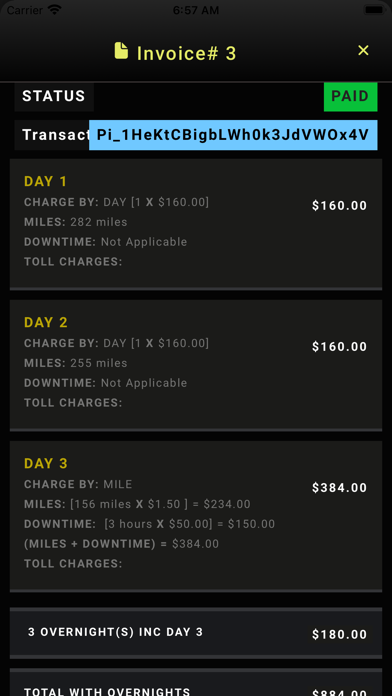
Task: Tap the Transaction label
Action: (52, 135)
